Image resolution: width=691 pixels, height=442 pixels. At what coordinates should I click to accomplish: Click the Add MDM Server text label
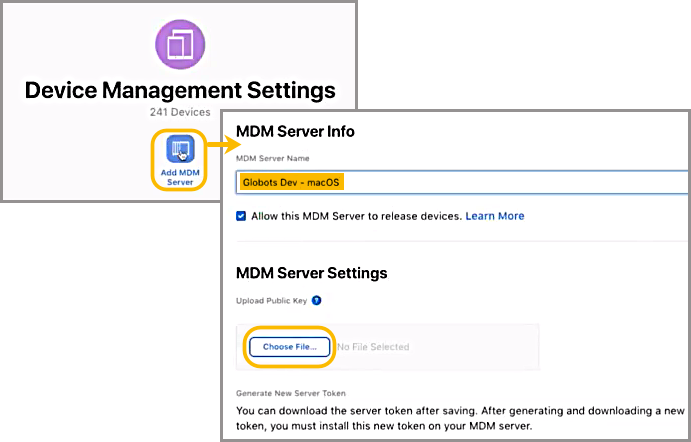pos(180,177)
